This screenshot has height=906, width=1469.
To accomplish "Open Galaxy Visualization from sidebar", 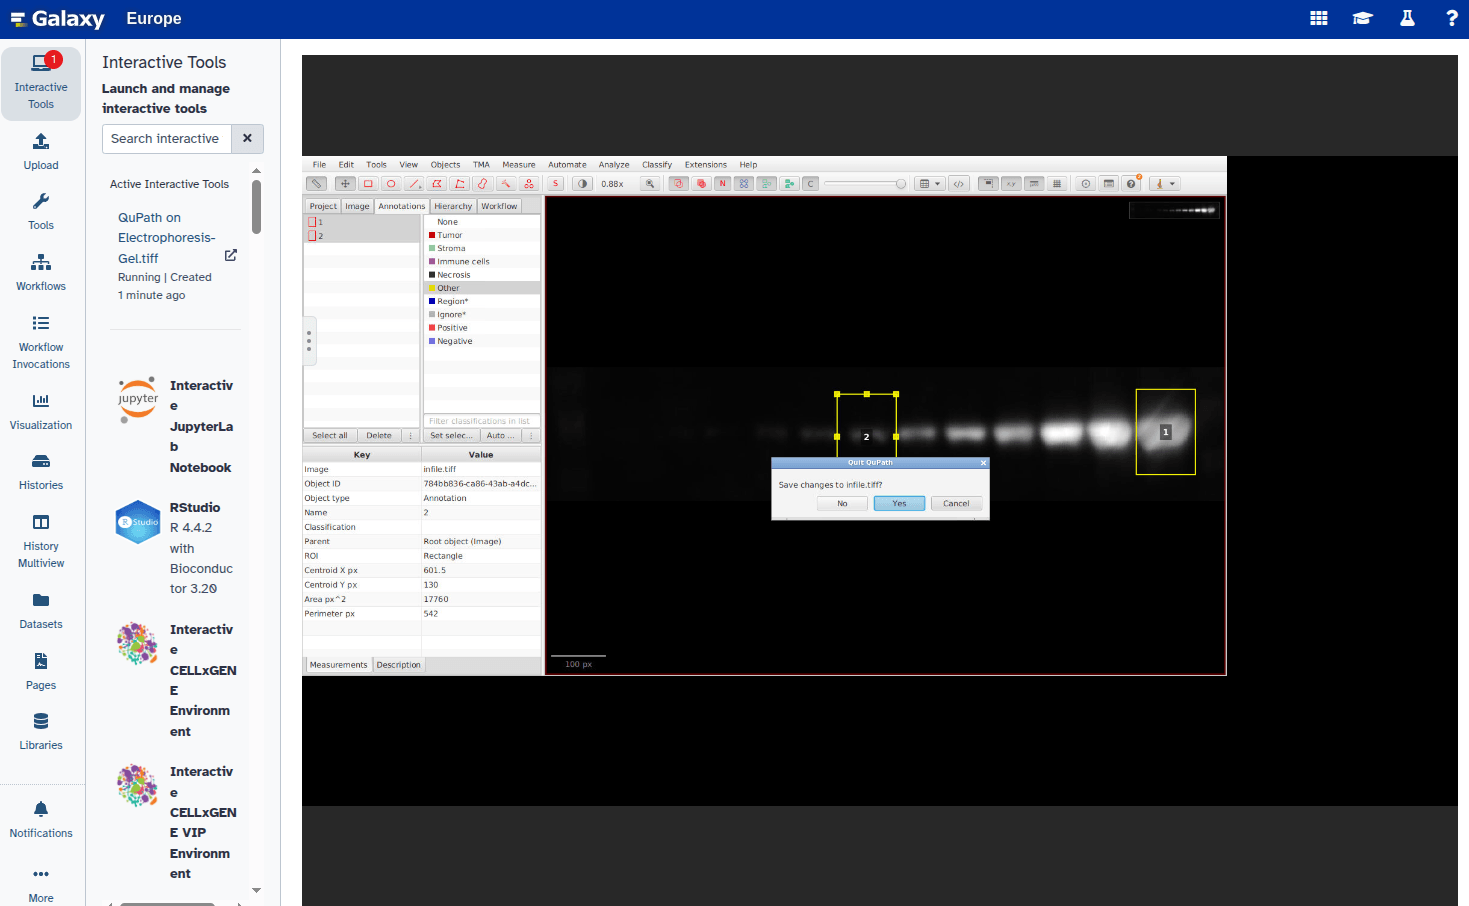I will pos(41,411).
